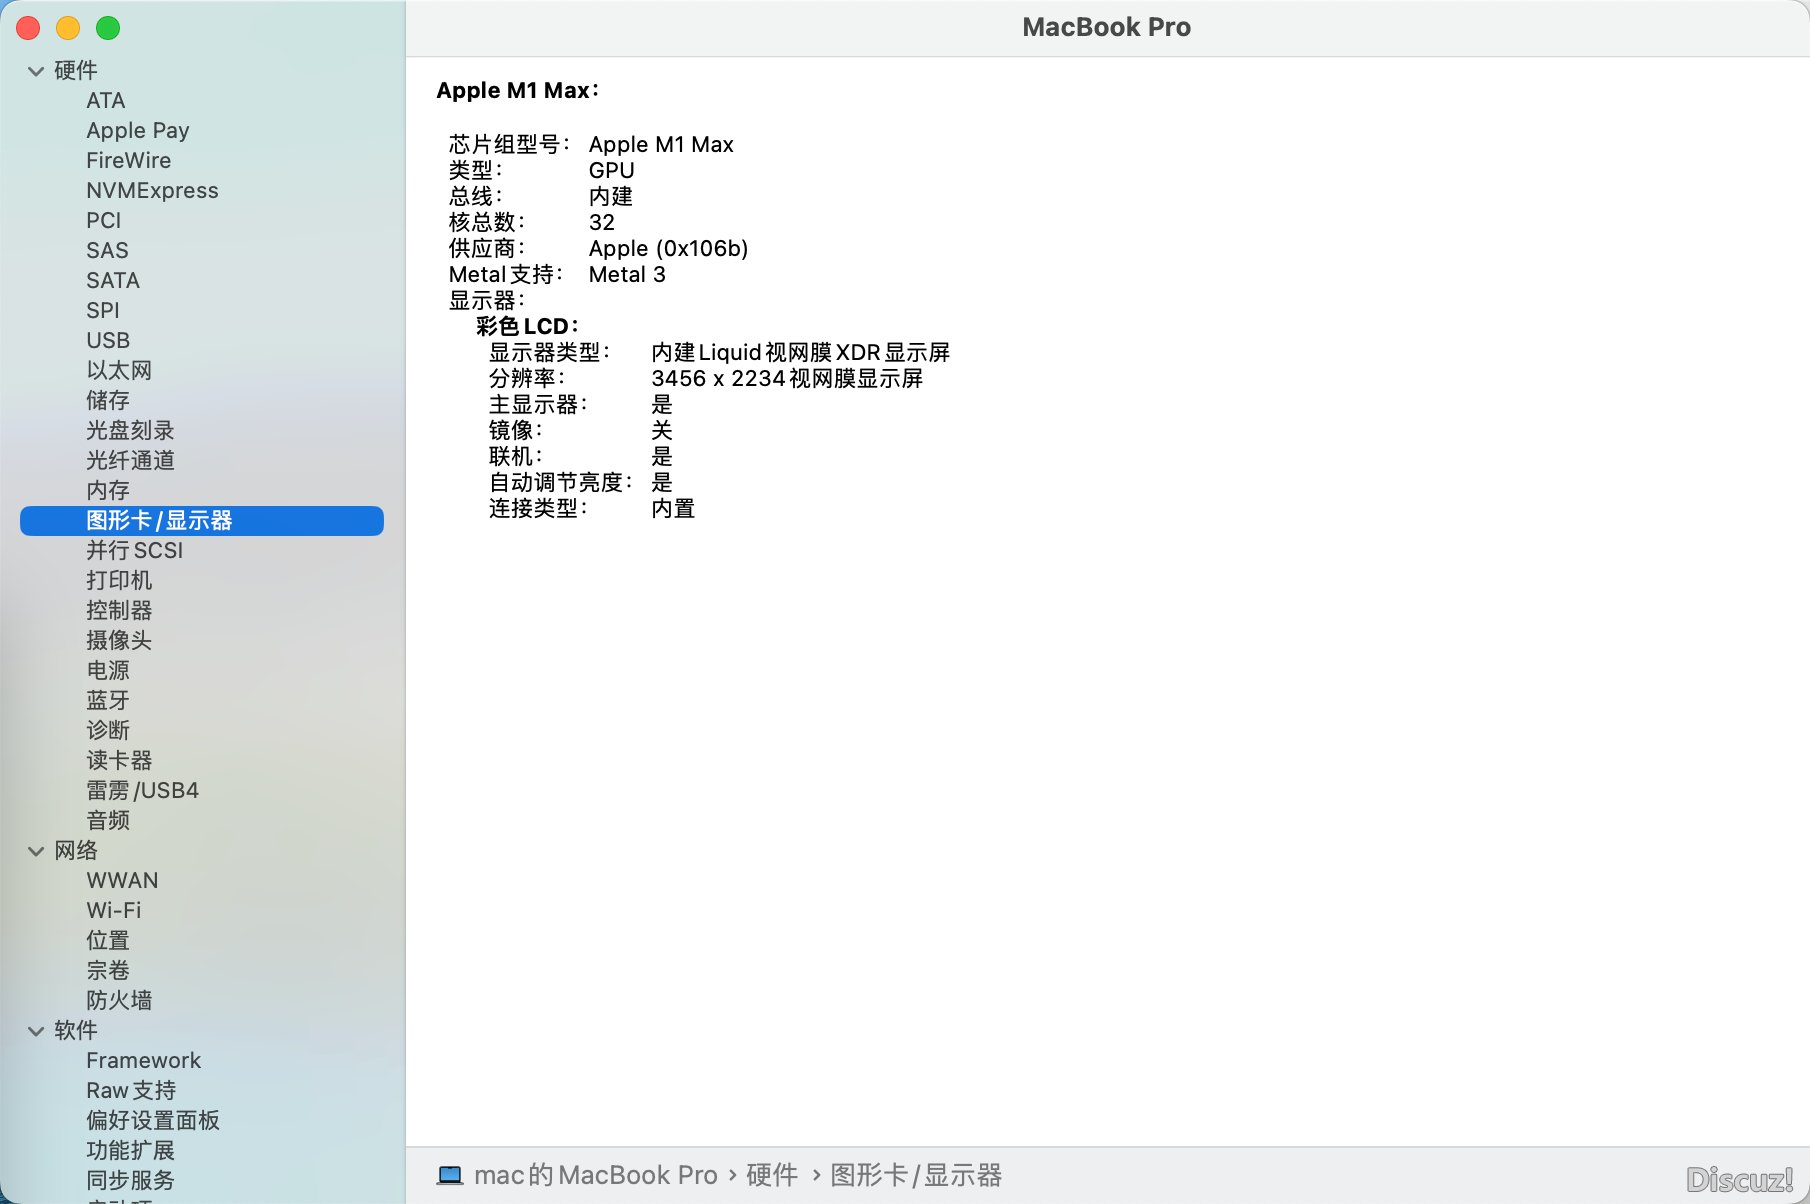Click the '彩色 LCD:' display heading
Viewport: 1810px width, 1204px height.
point(527,327)
